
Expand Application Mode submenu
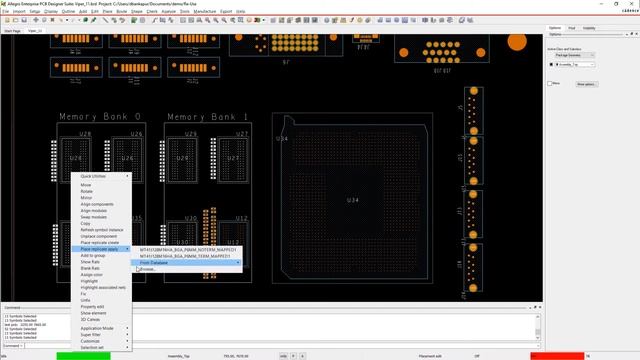coord(102,328)
